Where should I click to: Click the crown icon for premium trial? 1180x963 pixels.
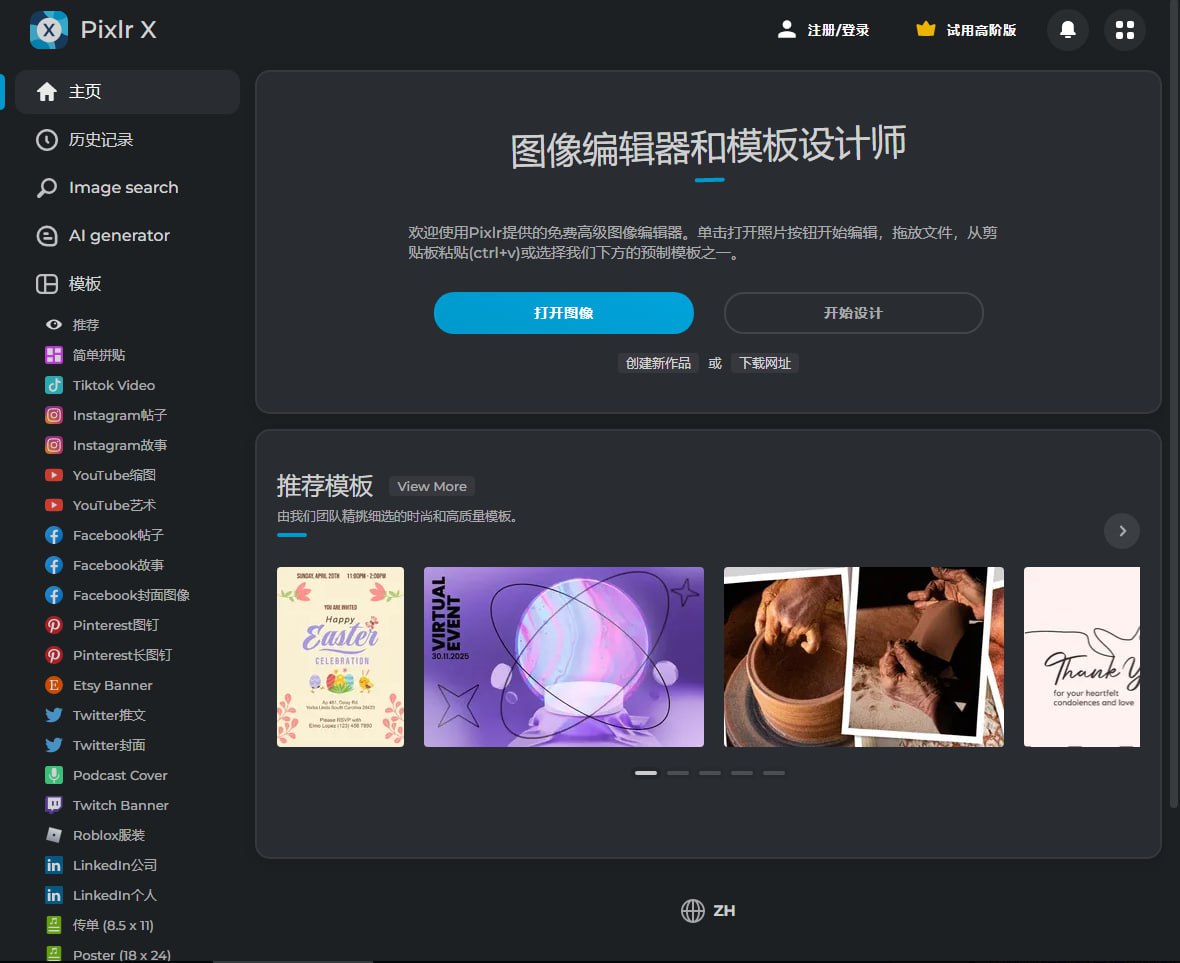tap(926, 30)
